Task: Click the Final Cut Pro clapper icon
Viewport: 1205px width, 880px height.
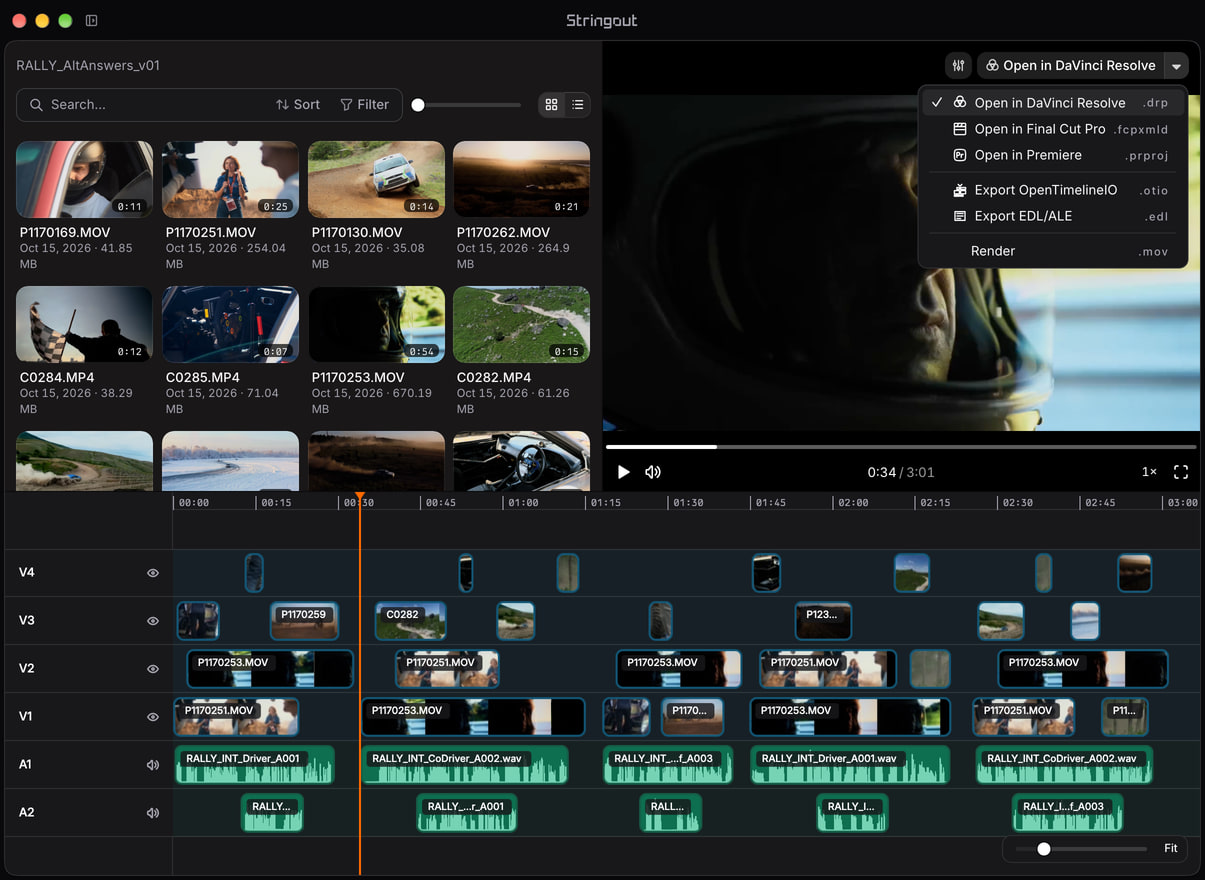Action: point(959,129)
